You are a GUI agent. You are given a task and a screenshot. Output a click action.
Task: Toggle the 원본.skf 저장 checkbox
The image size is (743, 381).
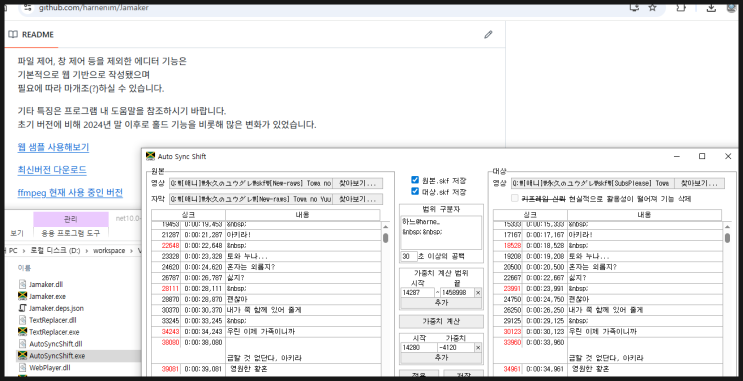click(x=415, y=180)
